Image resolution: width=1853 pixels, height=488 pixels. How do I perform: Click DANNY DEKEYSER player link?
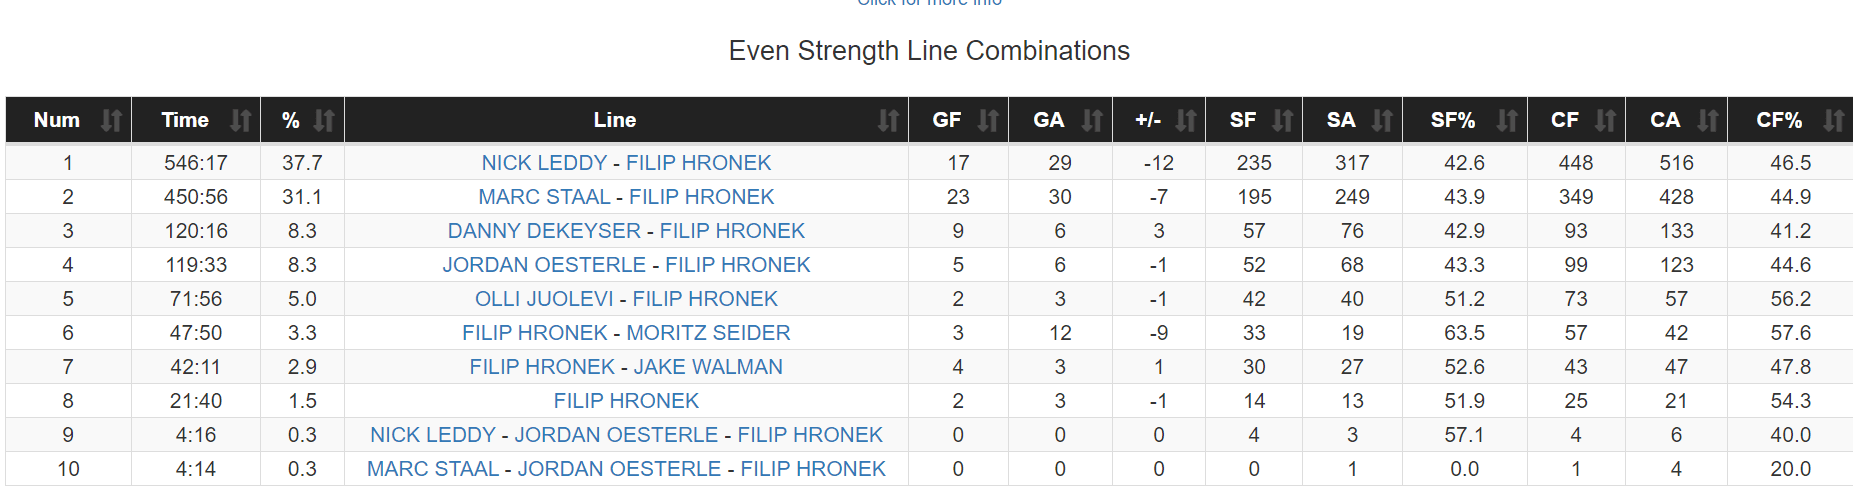[x=544, y=231]
